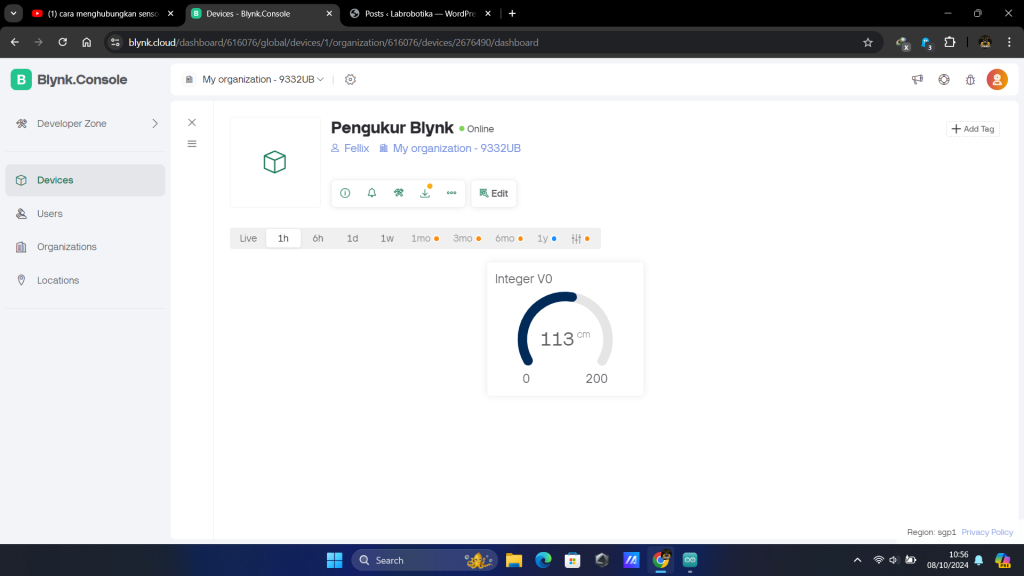The height and width of the screenshot is (576, 1024).
Task: Click the megaphone announcements icon
Action: point(917,80)
